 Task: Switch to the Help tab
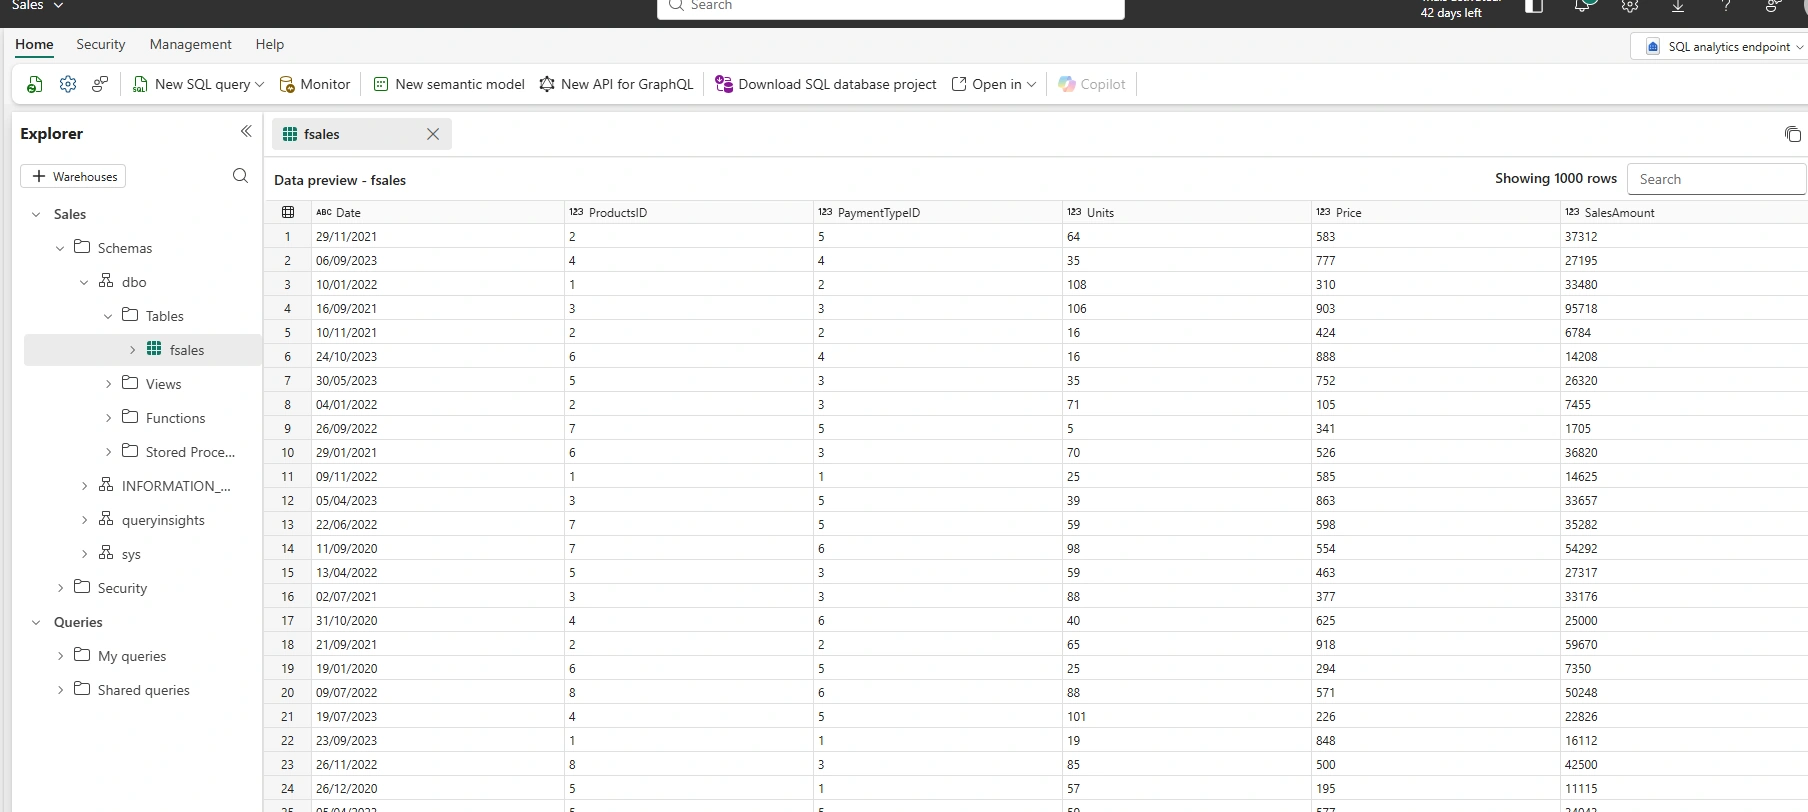(x=270, y=45)
